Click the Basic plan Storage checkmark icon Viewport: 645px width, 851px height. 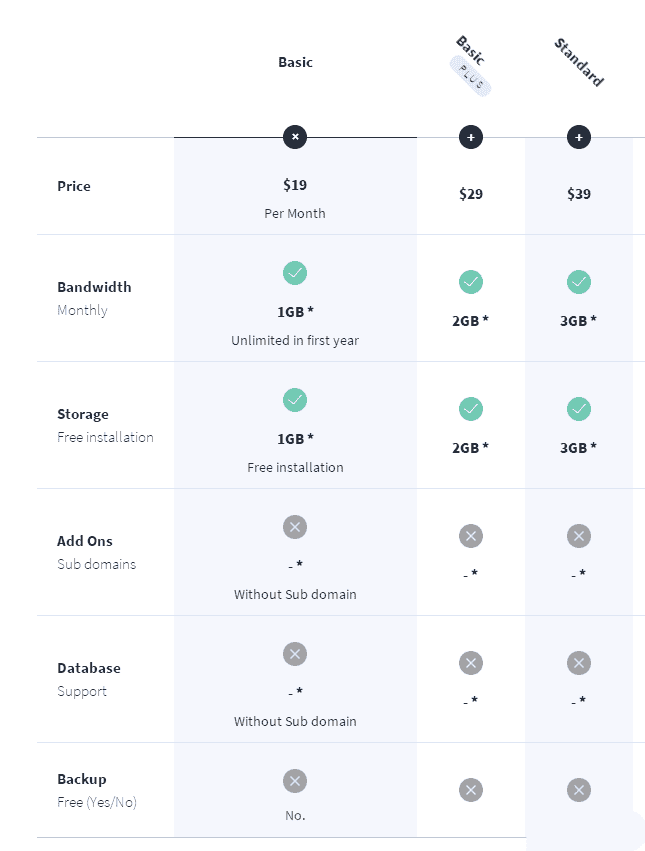(x=295, y=400)
